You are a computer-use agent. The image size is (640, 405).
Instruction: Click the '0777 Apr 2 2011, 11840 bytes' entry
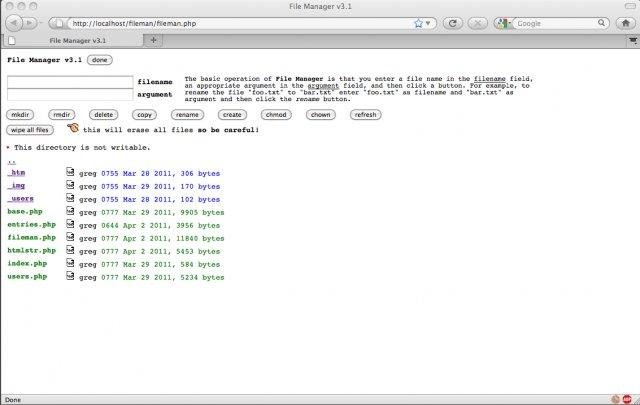click(163, 238)
